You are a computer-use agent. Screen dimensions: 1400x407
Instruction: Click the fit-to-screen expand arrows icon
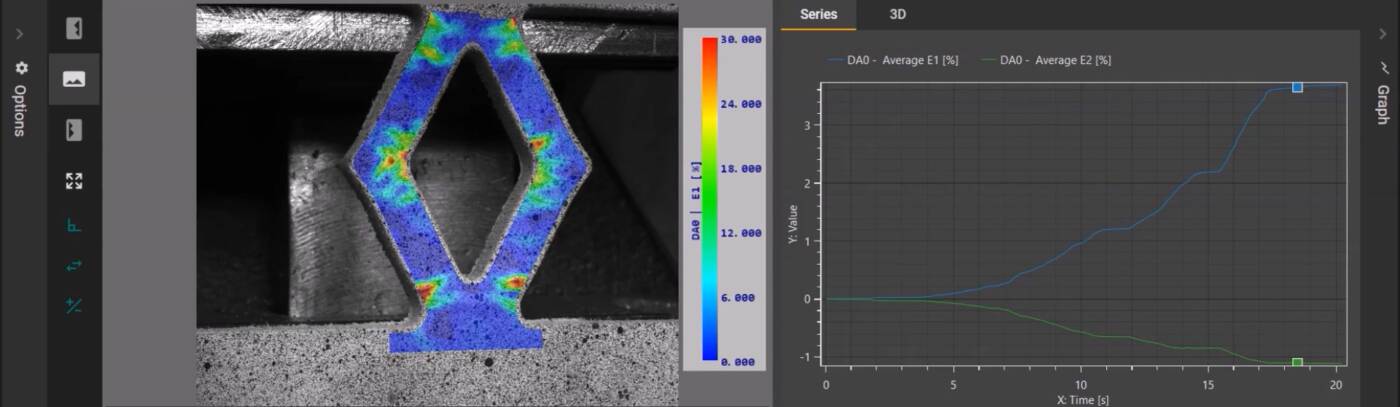74,181
